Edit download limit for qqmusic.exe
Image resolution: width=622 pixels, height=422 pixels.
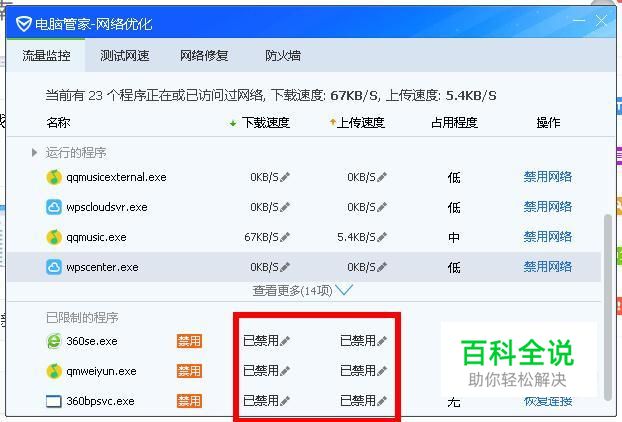click(x=285, y=237)
